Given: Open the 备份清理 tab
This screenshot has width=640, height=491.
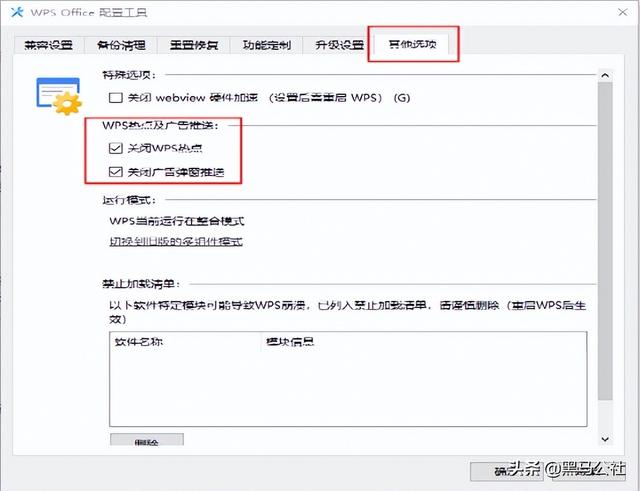Looking at the screenshot, I should 121,45.
